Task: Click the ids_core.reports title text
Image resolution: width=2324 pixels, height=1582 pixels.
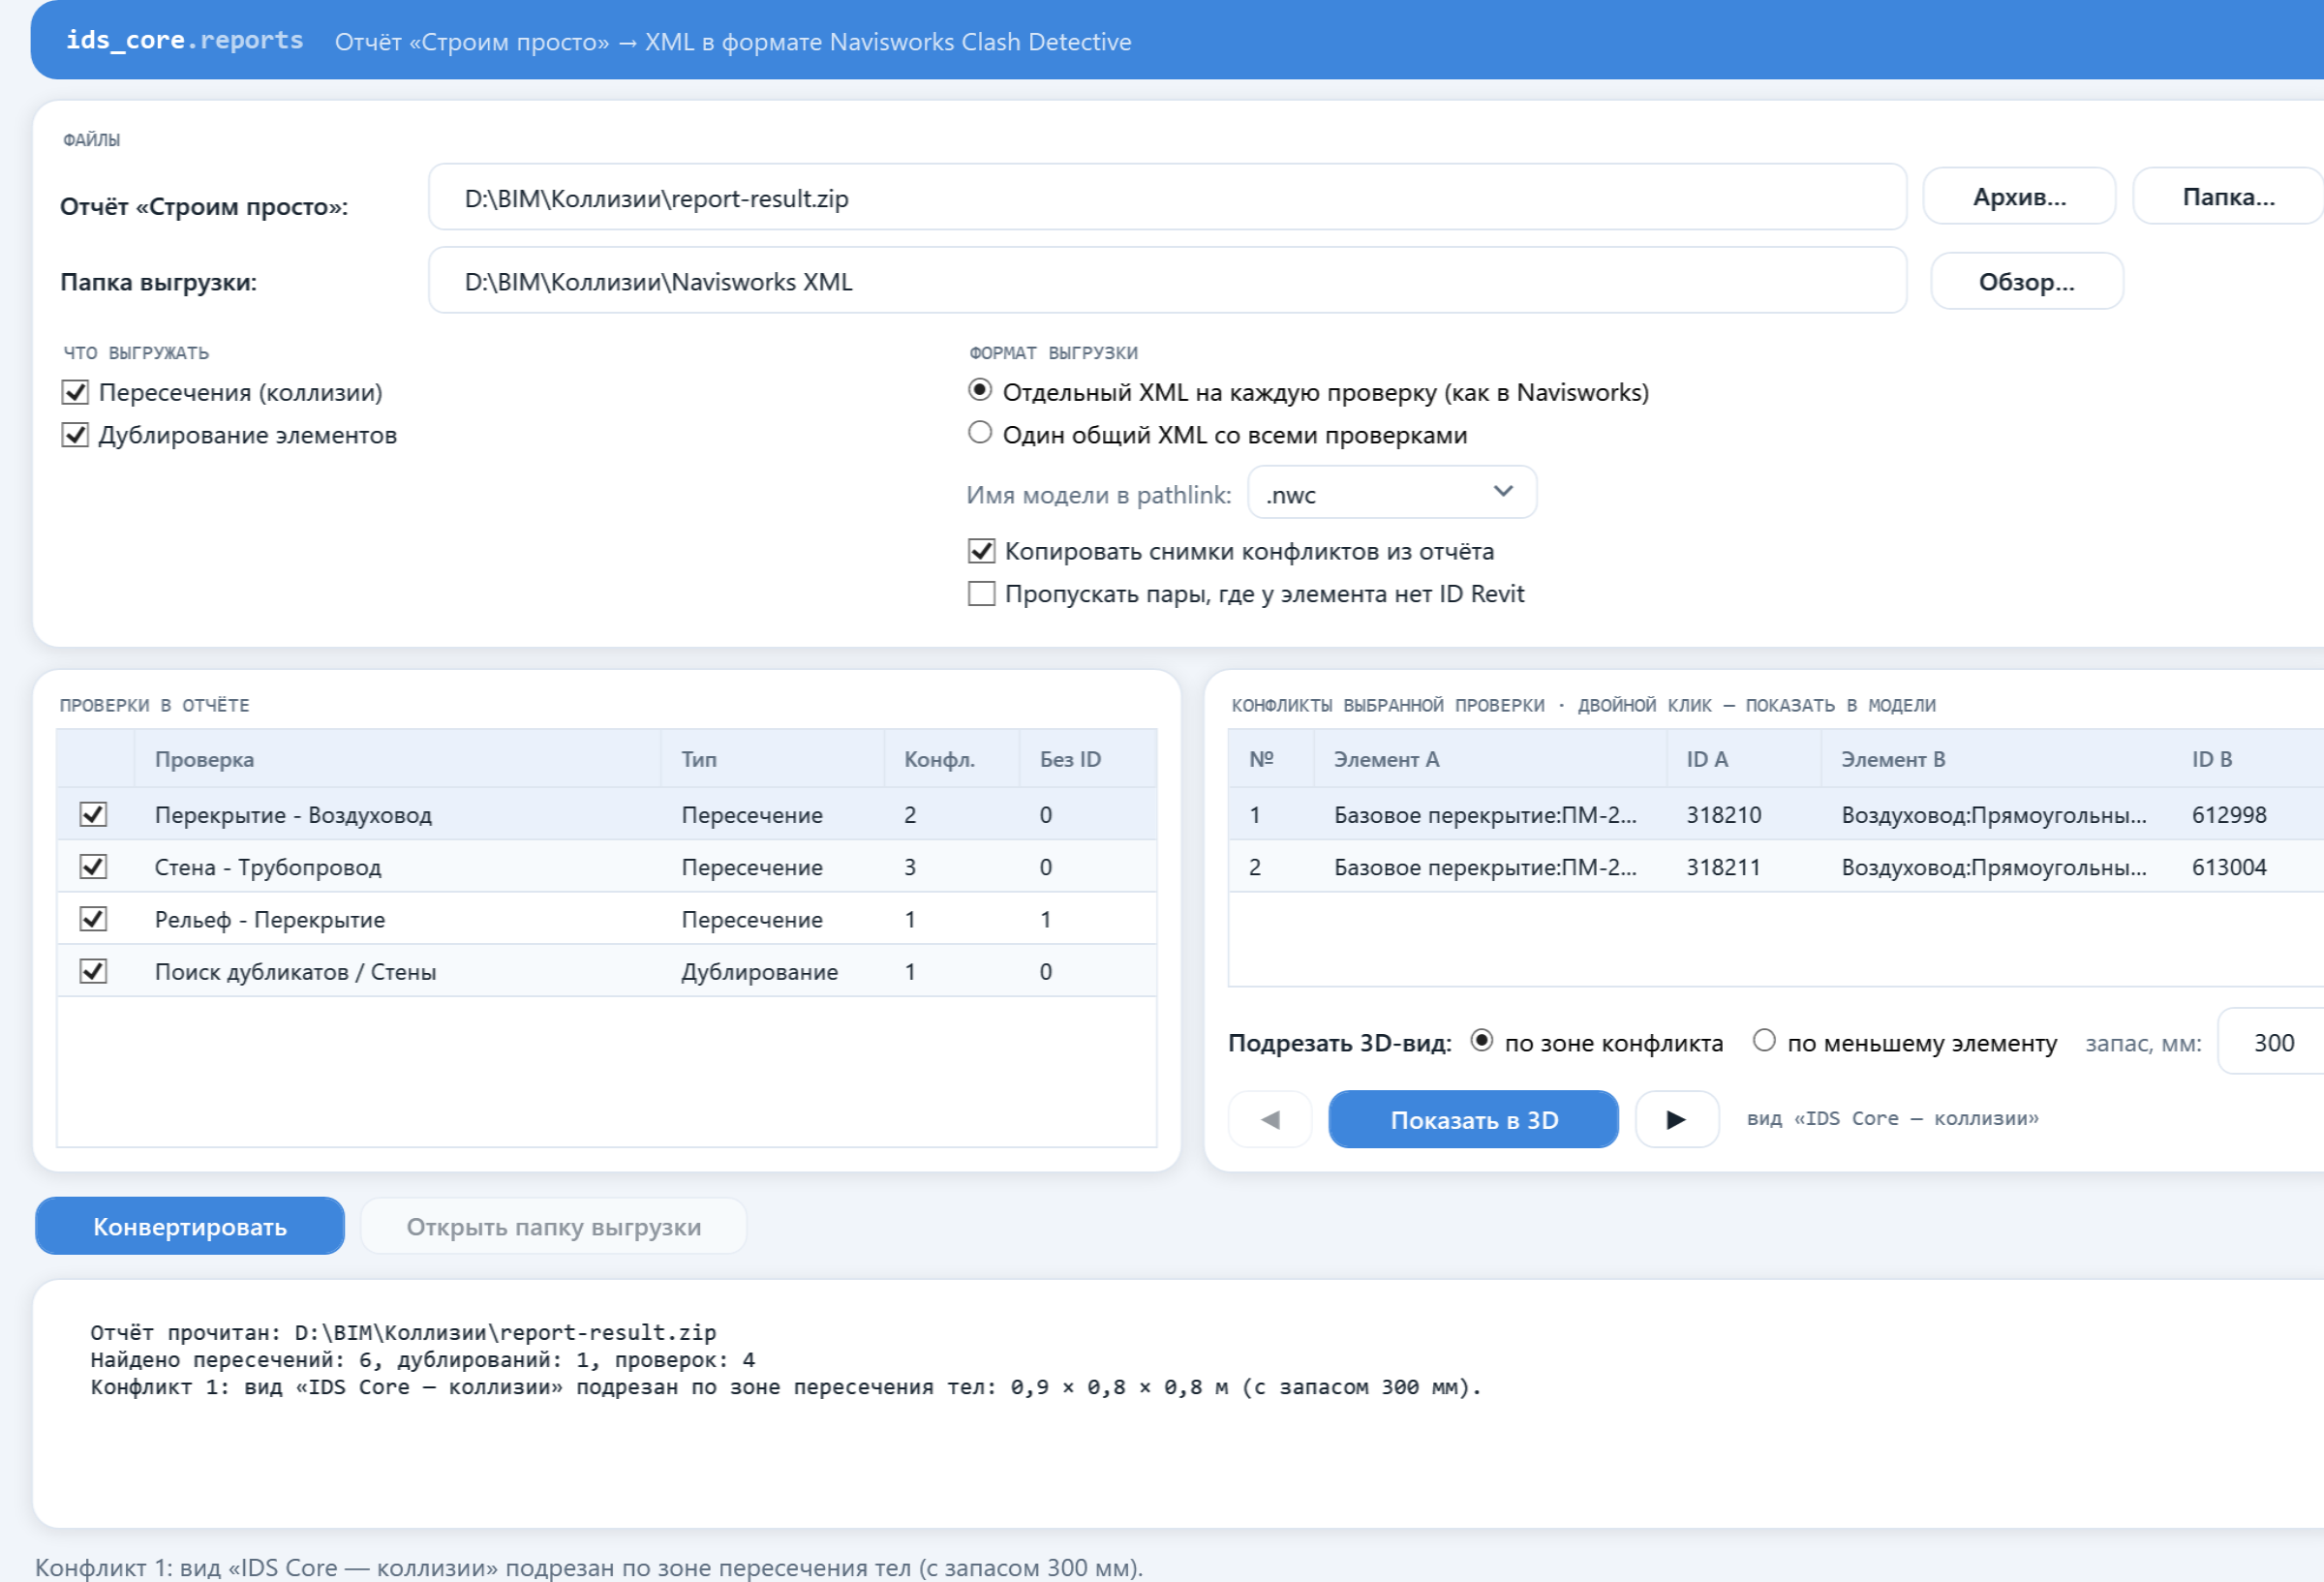Action: (184, 40)
